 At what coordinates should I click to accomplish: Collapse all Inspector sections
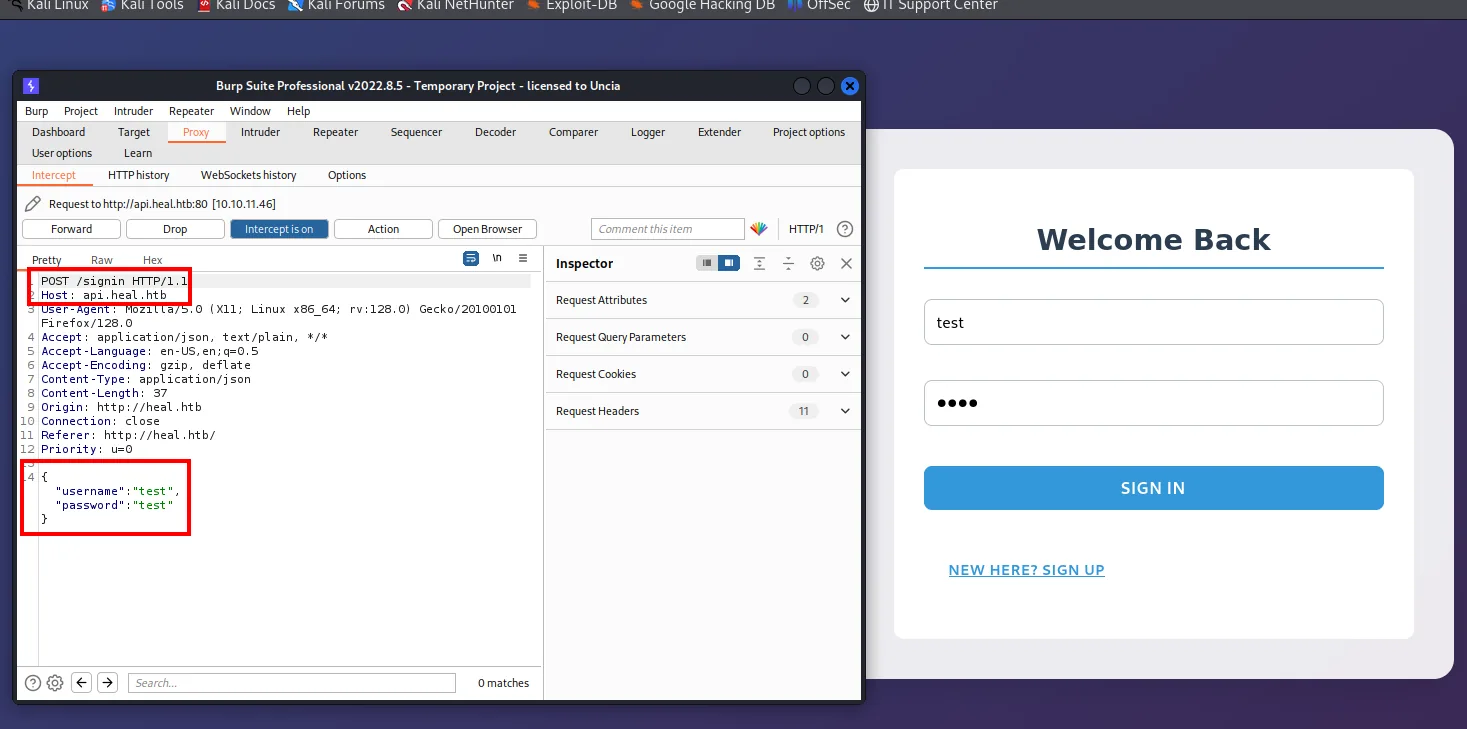coord(789,263)
